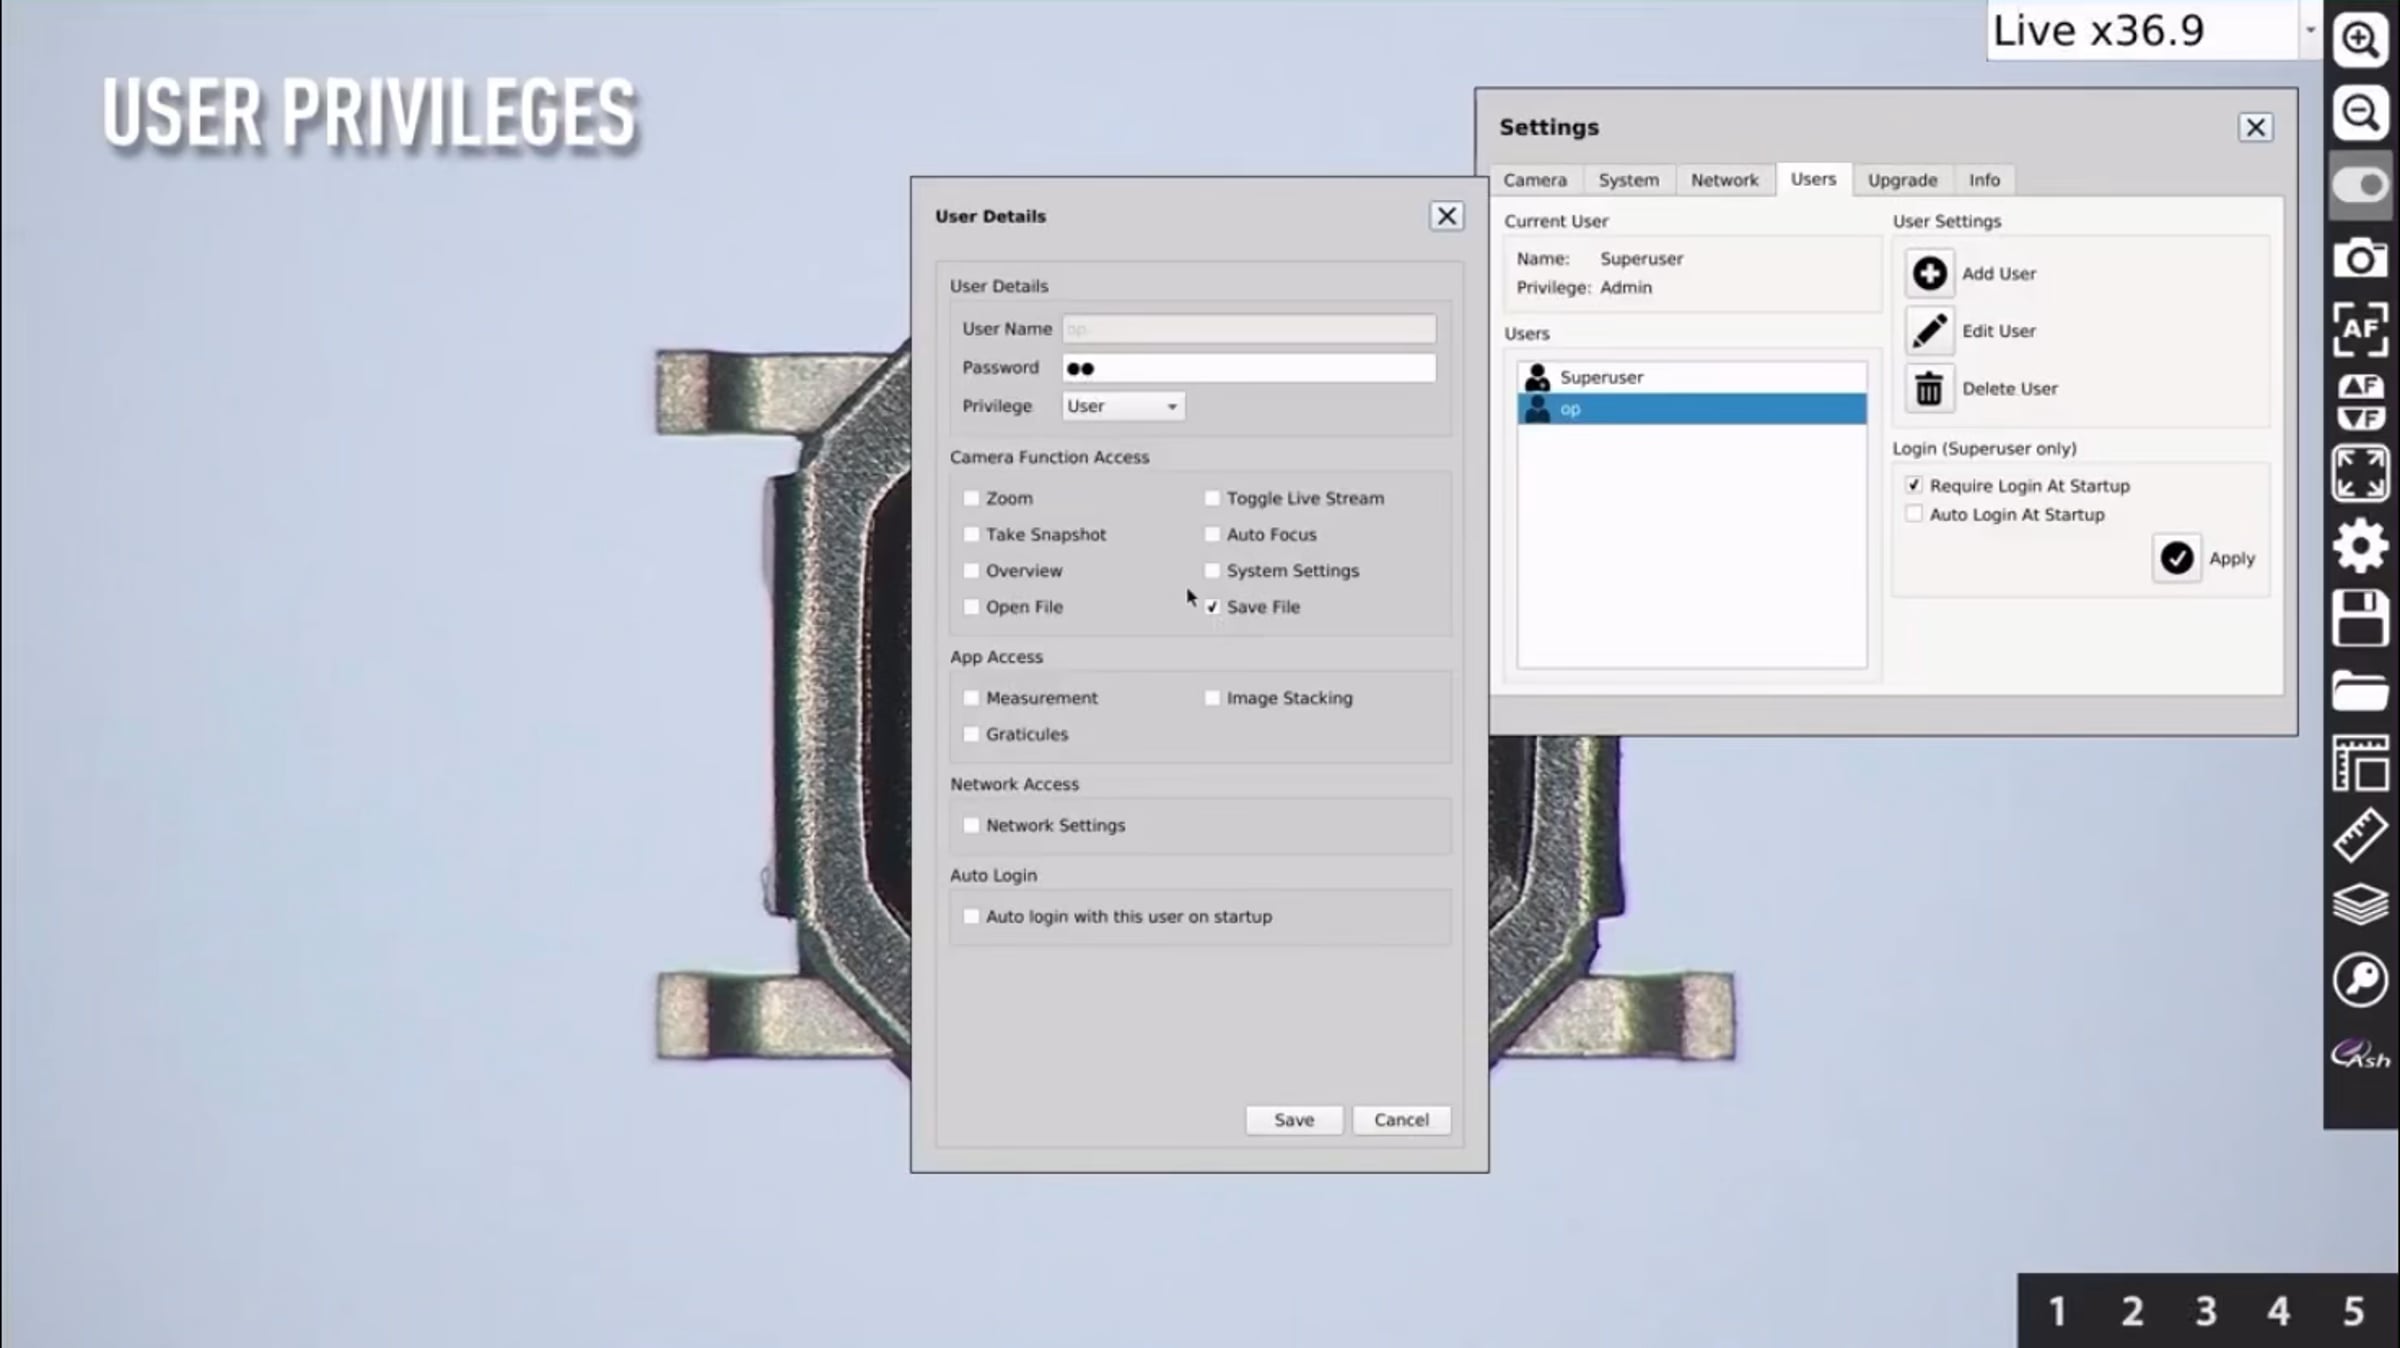Image resolution: width=2400 pixels, height=1348 pixels.
Task: Open settings via the sidebar gear icon
Action: click(x=2360, y=545)
